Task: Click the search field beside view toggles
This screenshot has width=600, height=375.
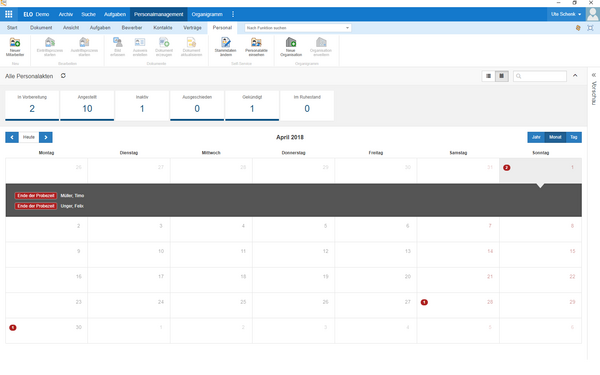Action: 540,76
